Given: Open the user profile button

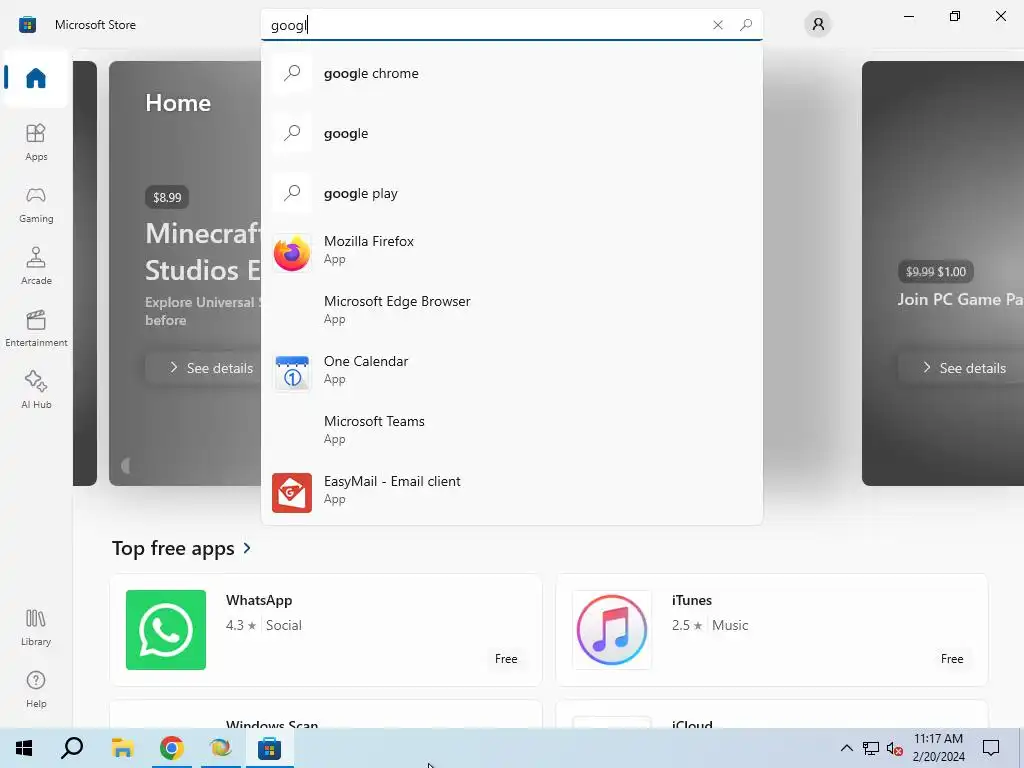Looking at the screenshot, I should point(818,25).
